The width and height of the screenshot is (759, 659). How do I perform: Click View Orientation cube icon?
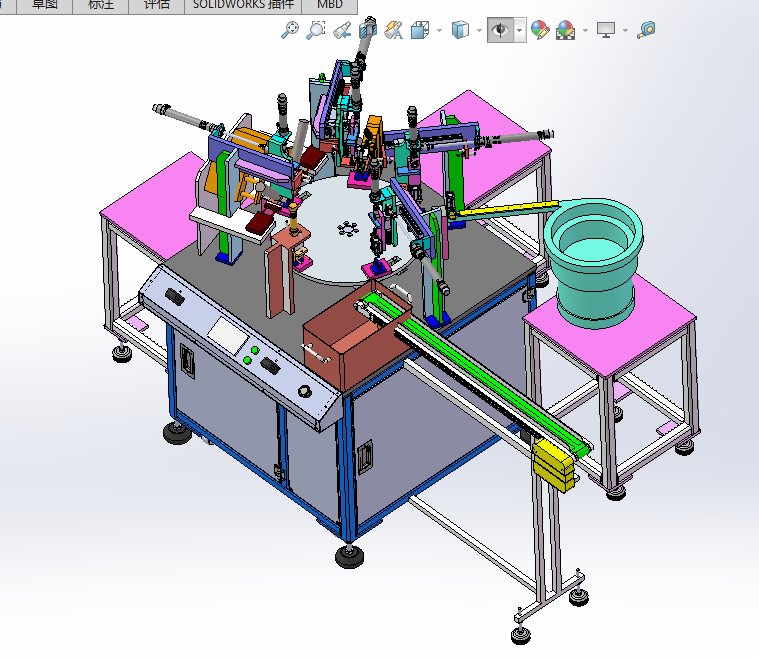point(420,30)
